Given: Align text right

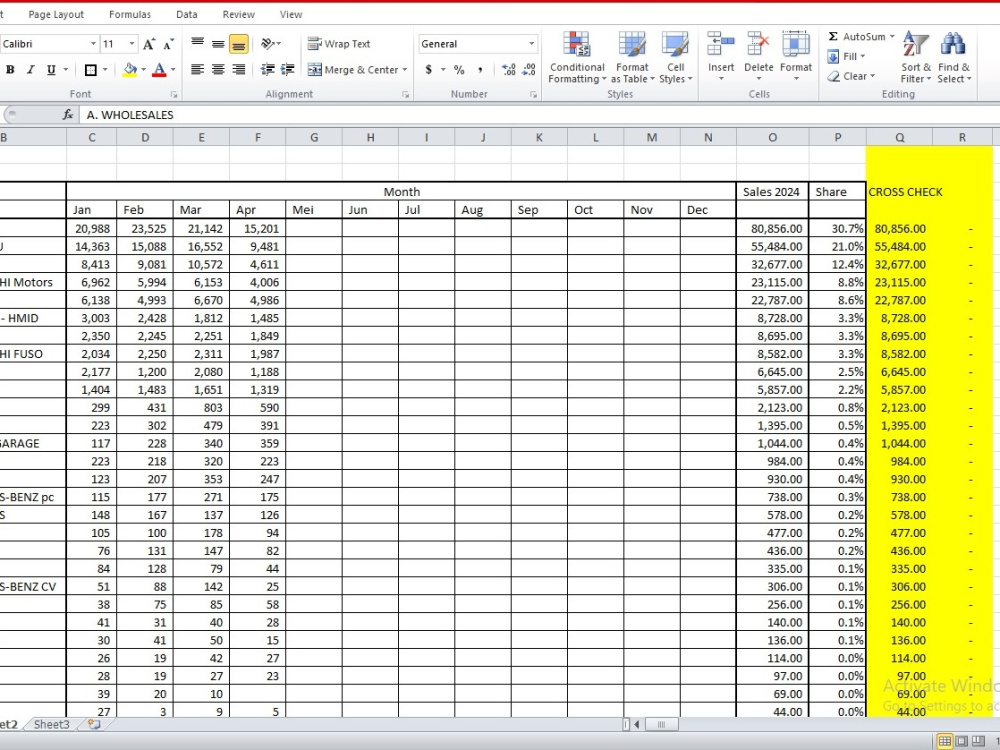Looking at the screenshot, I should coord(239,70).
